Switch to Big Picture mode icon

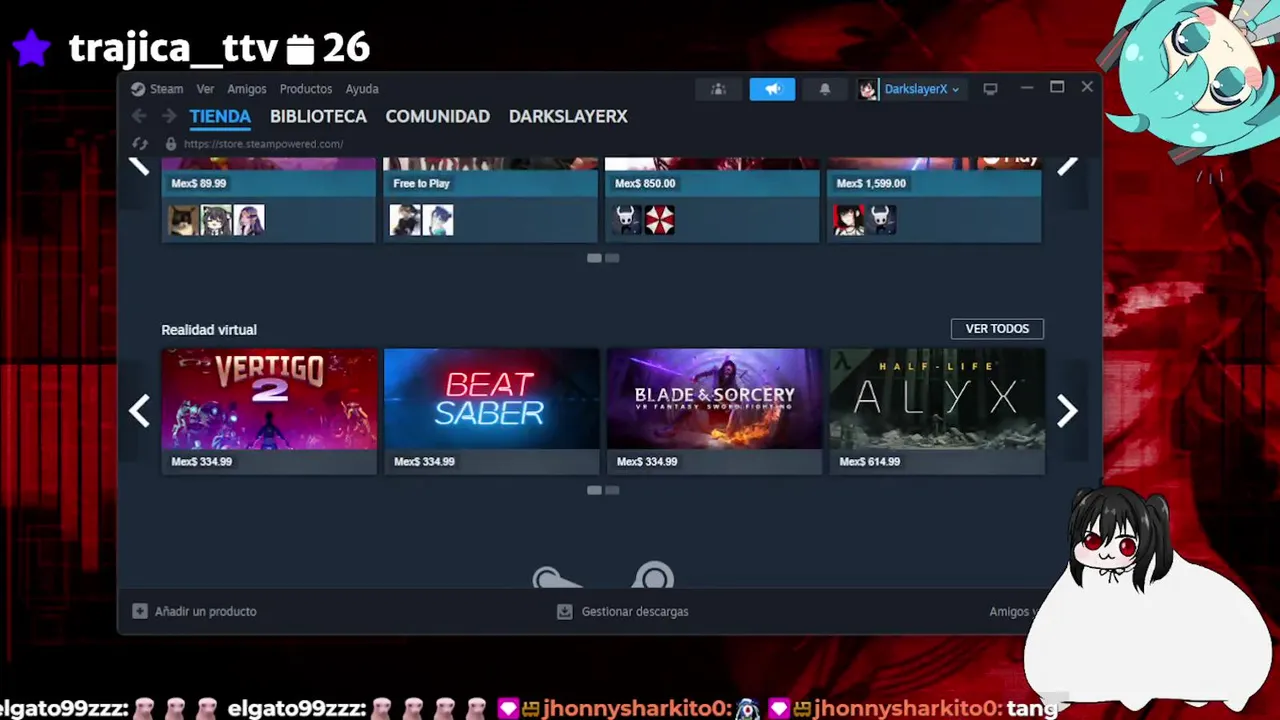[990, 89]
